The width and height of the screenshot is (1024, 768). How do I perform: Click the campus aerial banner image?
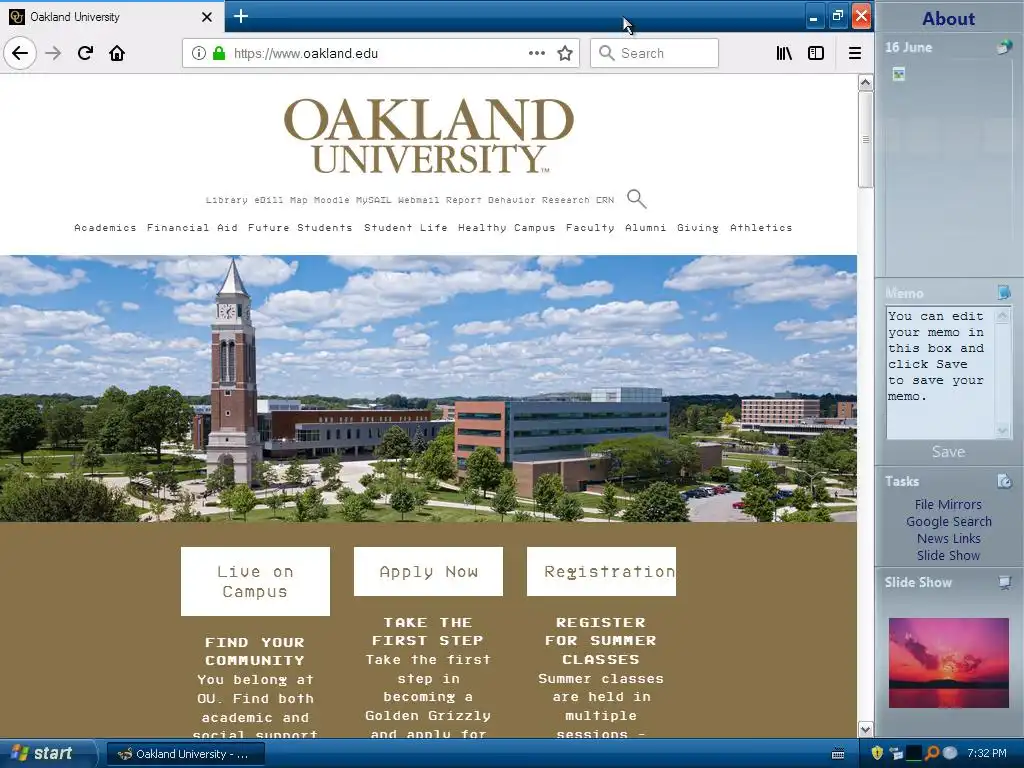(428, 389)
